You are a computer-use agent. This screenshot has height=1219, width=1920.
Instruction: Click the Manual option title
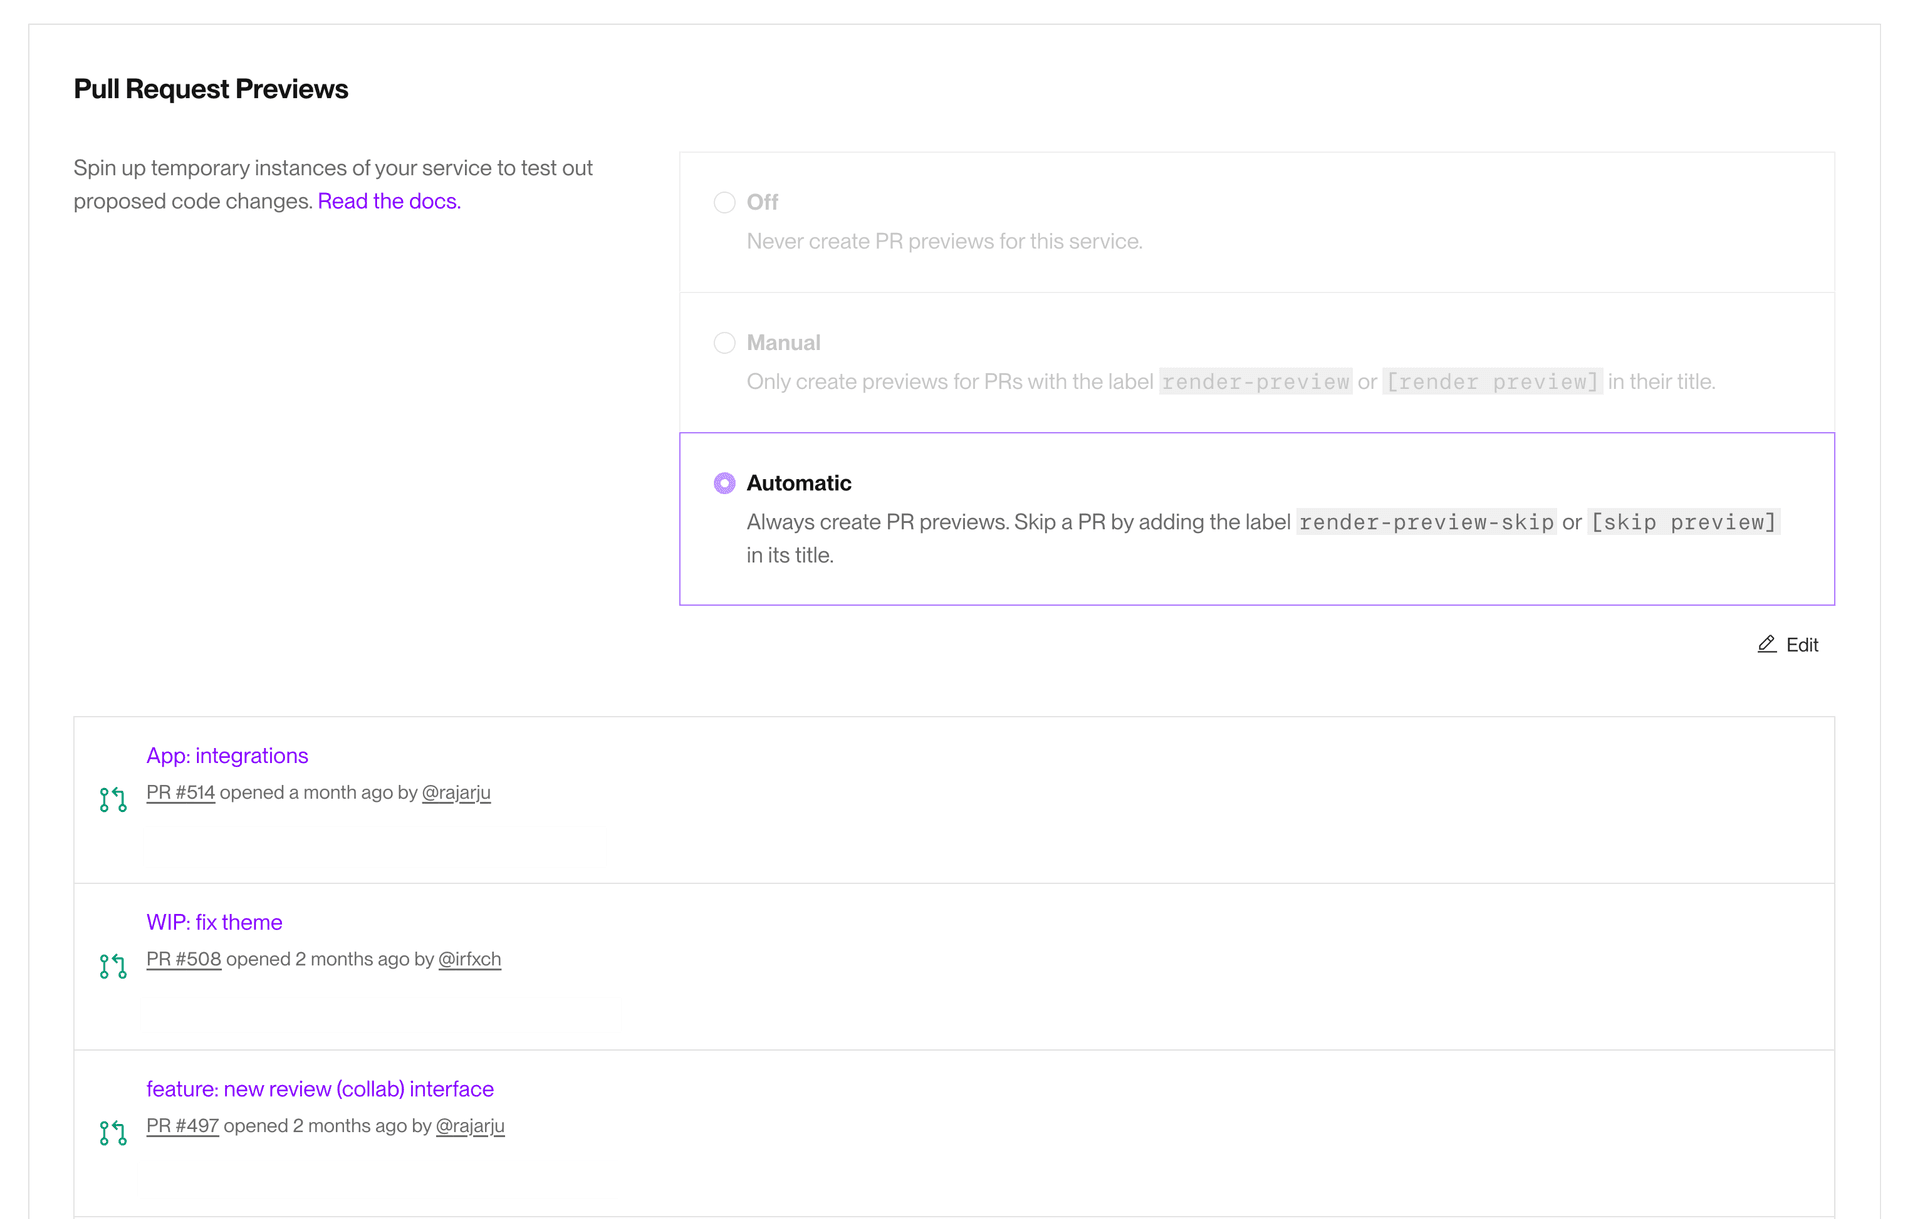pos(783,343)
